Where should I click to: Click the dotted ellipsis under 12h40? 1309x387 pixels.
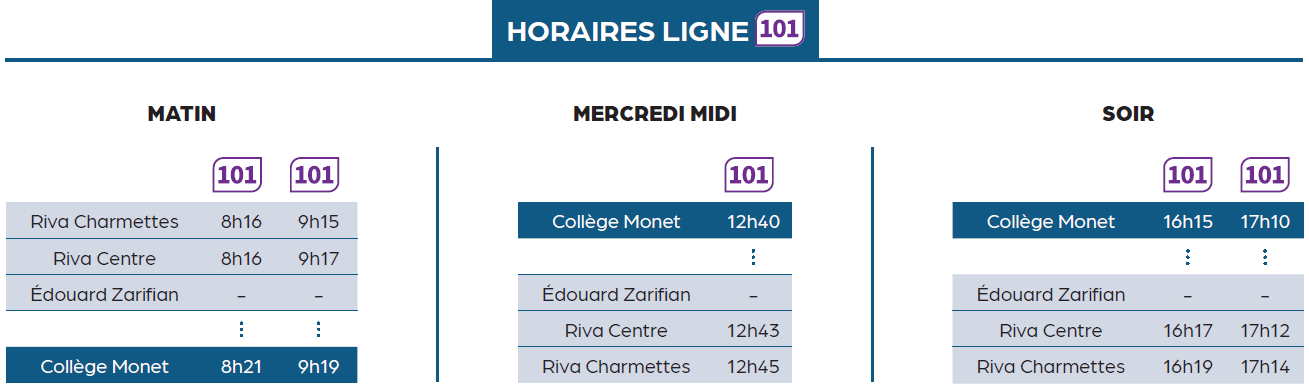[x=753, y=257]
